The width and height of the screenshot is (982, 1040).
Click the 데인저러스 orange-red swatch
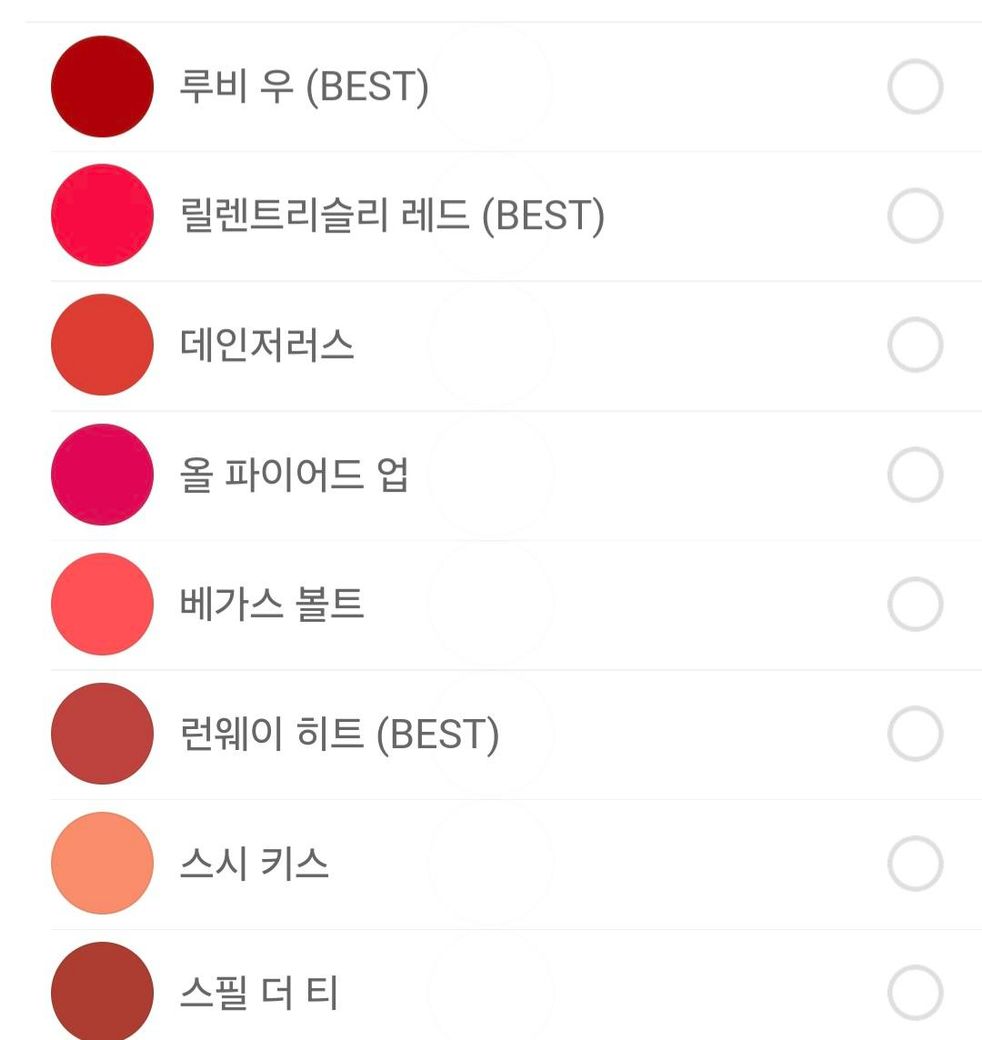pyautogui.click(x=102, y=346)
